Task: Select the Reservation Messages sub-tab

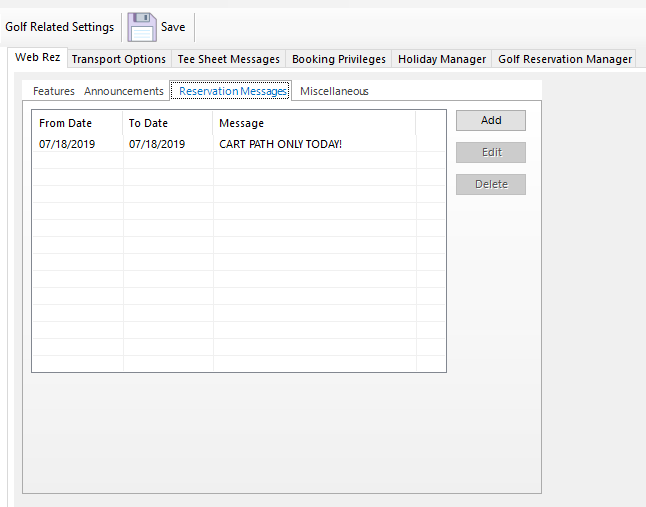Action: click(233, 91)
